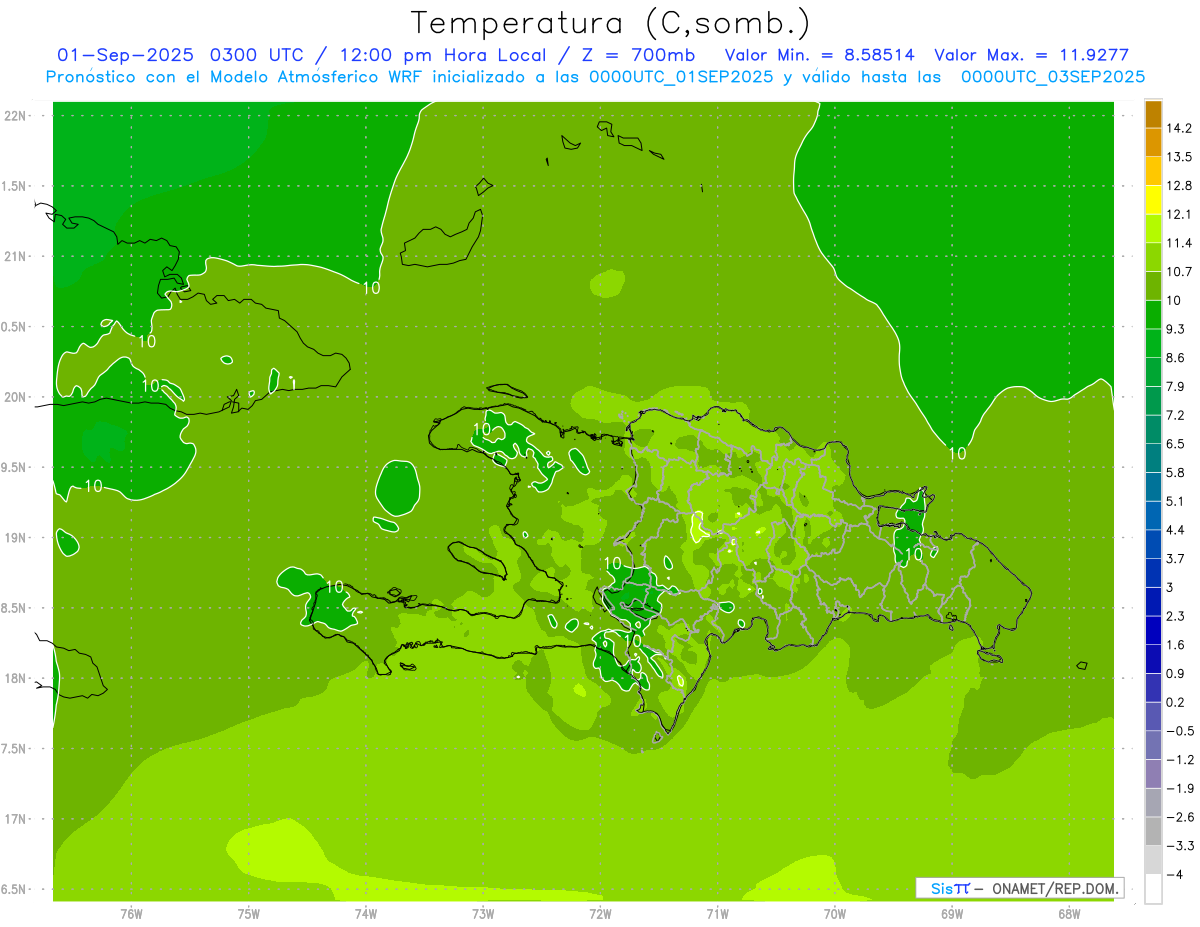This screenshot has height=927, width=1200.
Task: Click the "12.8" colorbar value
Action: [x=1180, y=186]
